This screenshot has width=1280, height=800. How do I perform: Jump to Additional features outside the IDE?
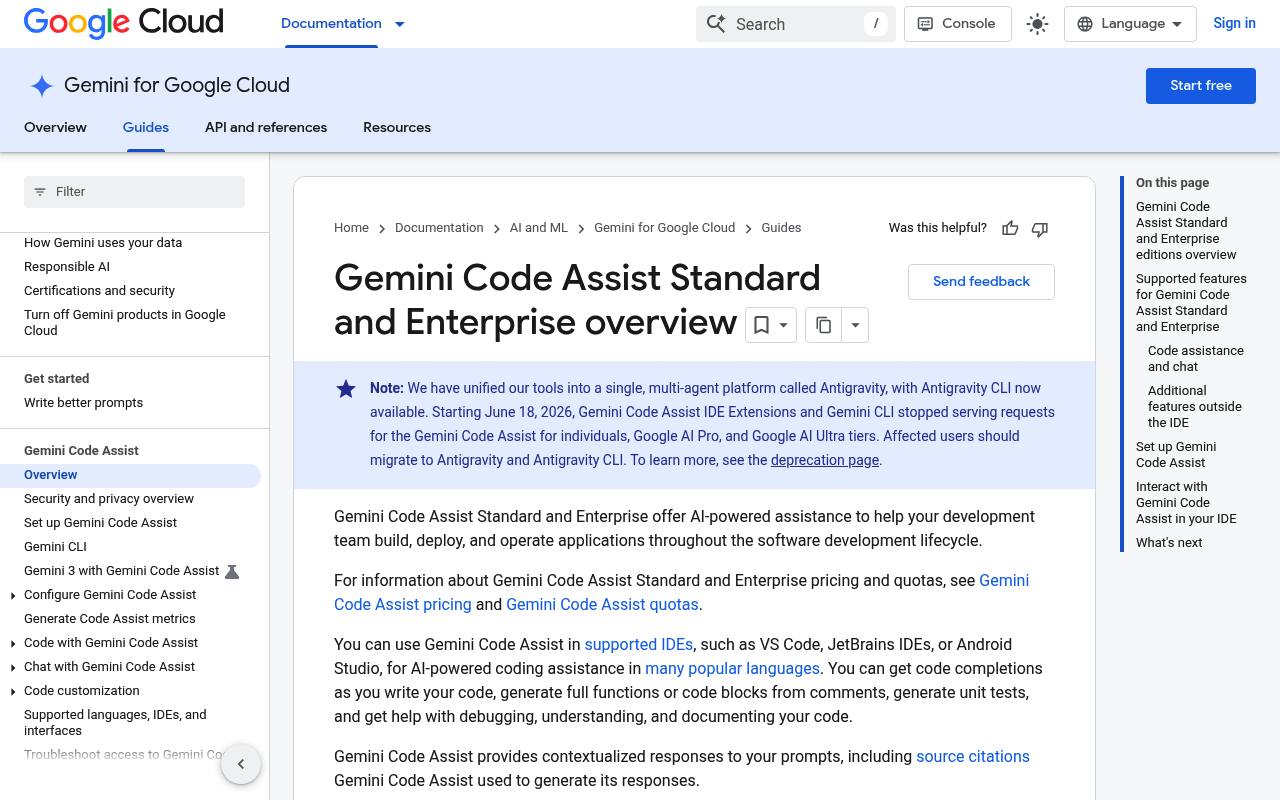click(1195, 407)
